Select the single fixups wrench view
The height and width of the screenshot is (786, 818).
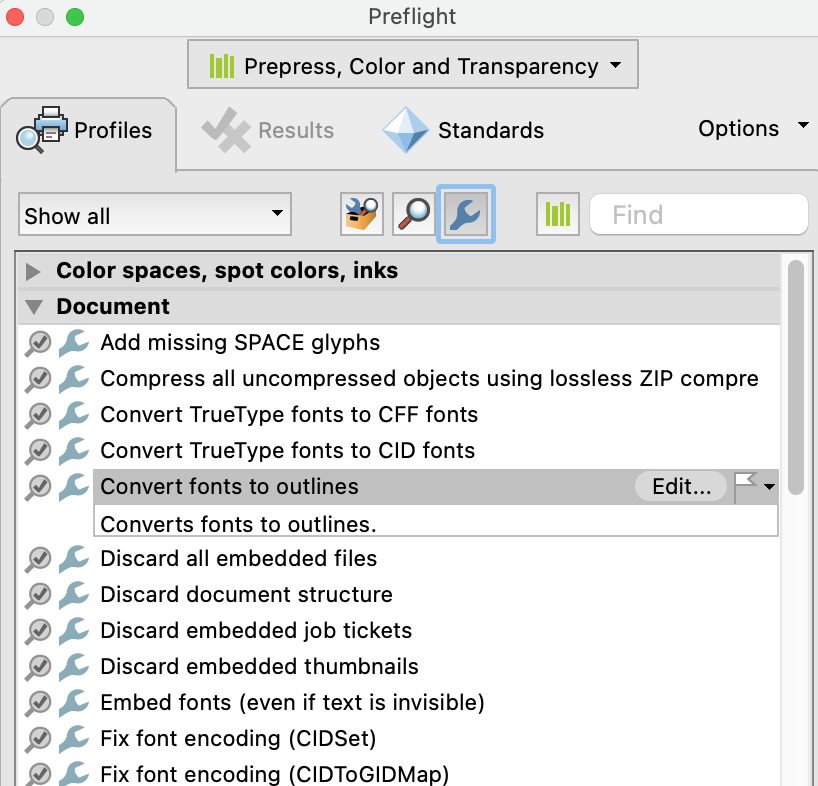(x=464, y=214)
